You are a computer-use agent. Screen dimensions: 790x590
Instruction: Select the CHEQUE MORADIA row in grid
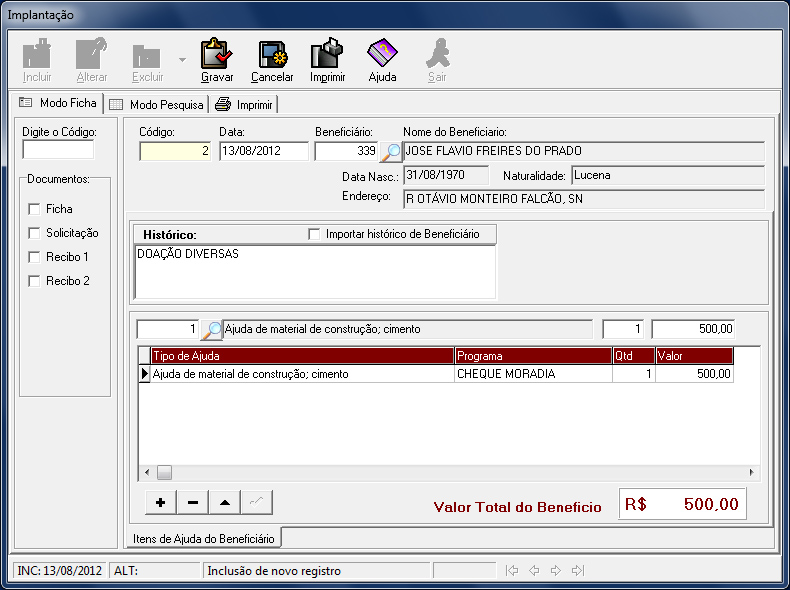click(x=532, y=374)
